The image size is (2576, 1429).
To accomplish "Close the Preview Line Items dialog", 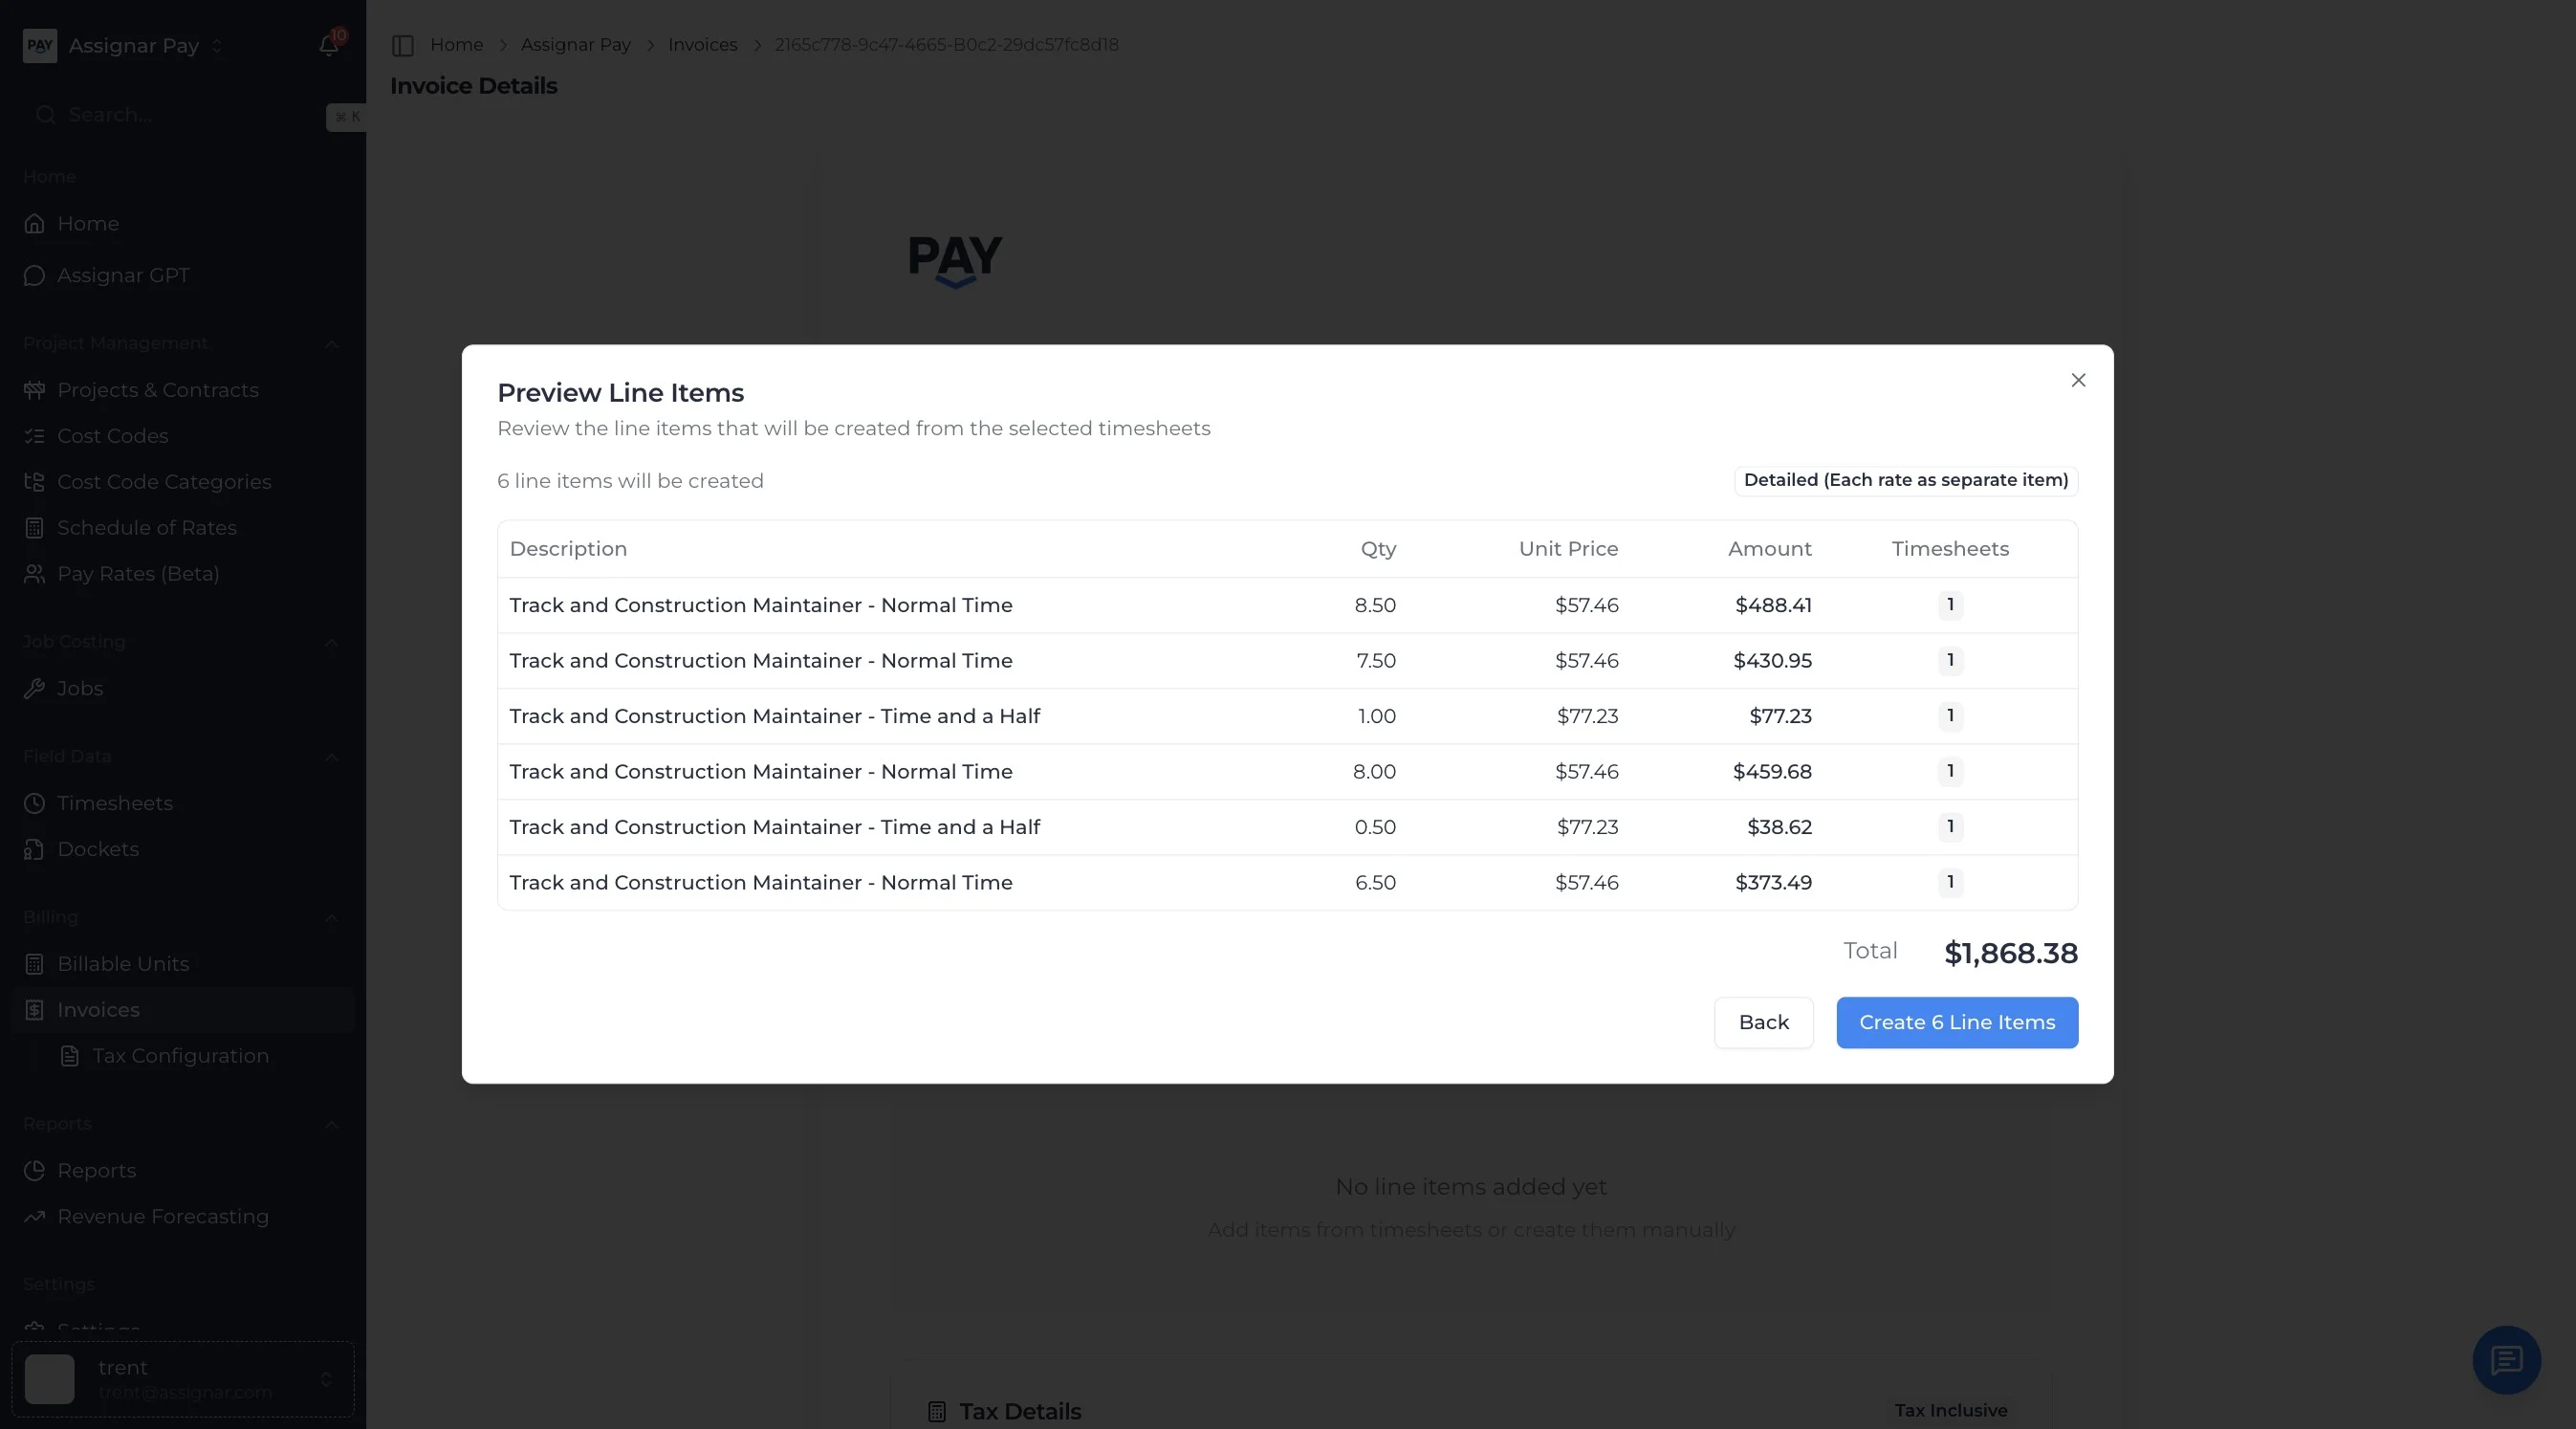I will [x=2078, y=380].
